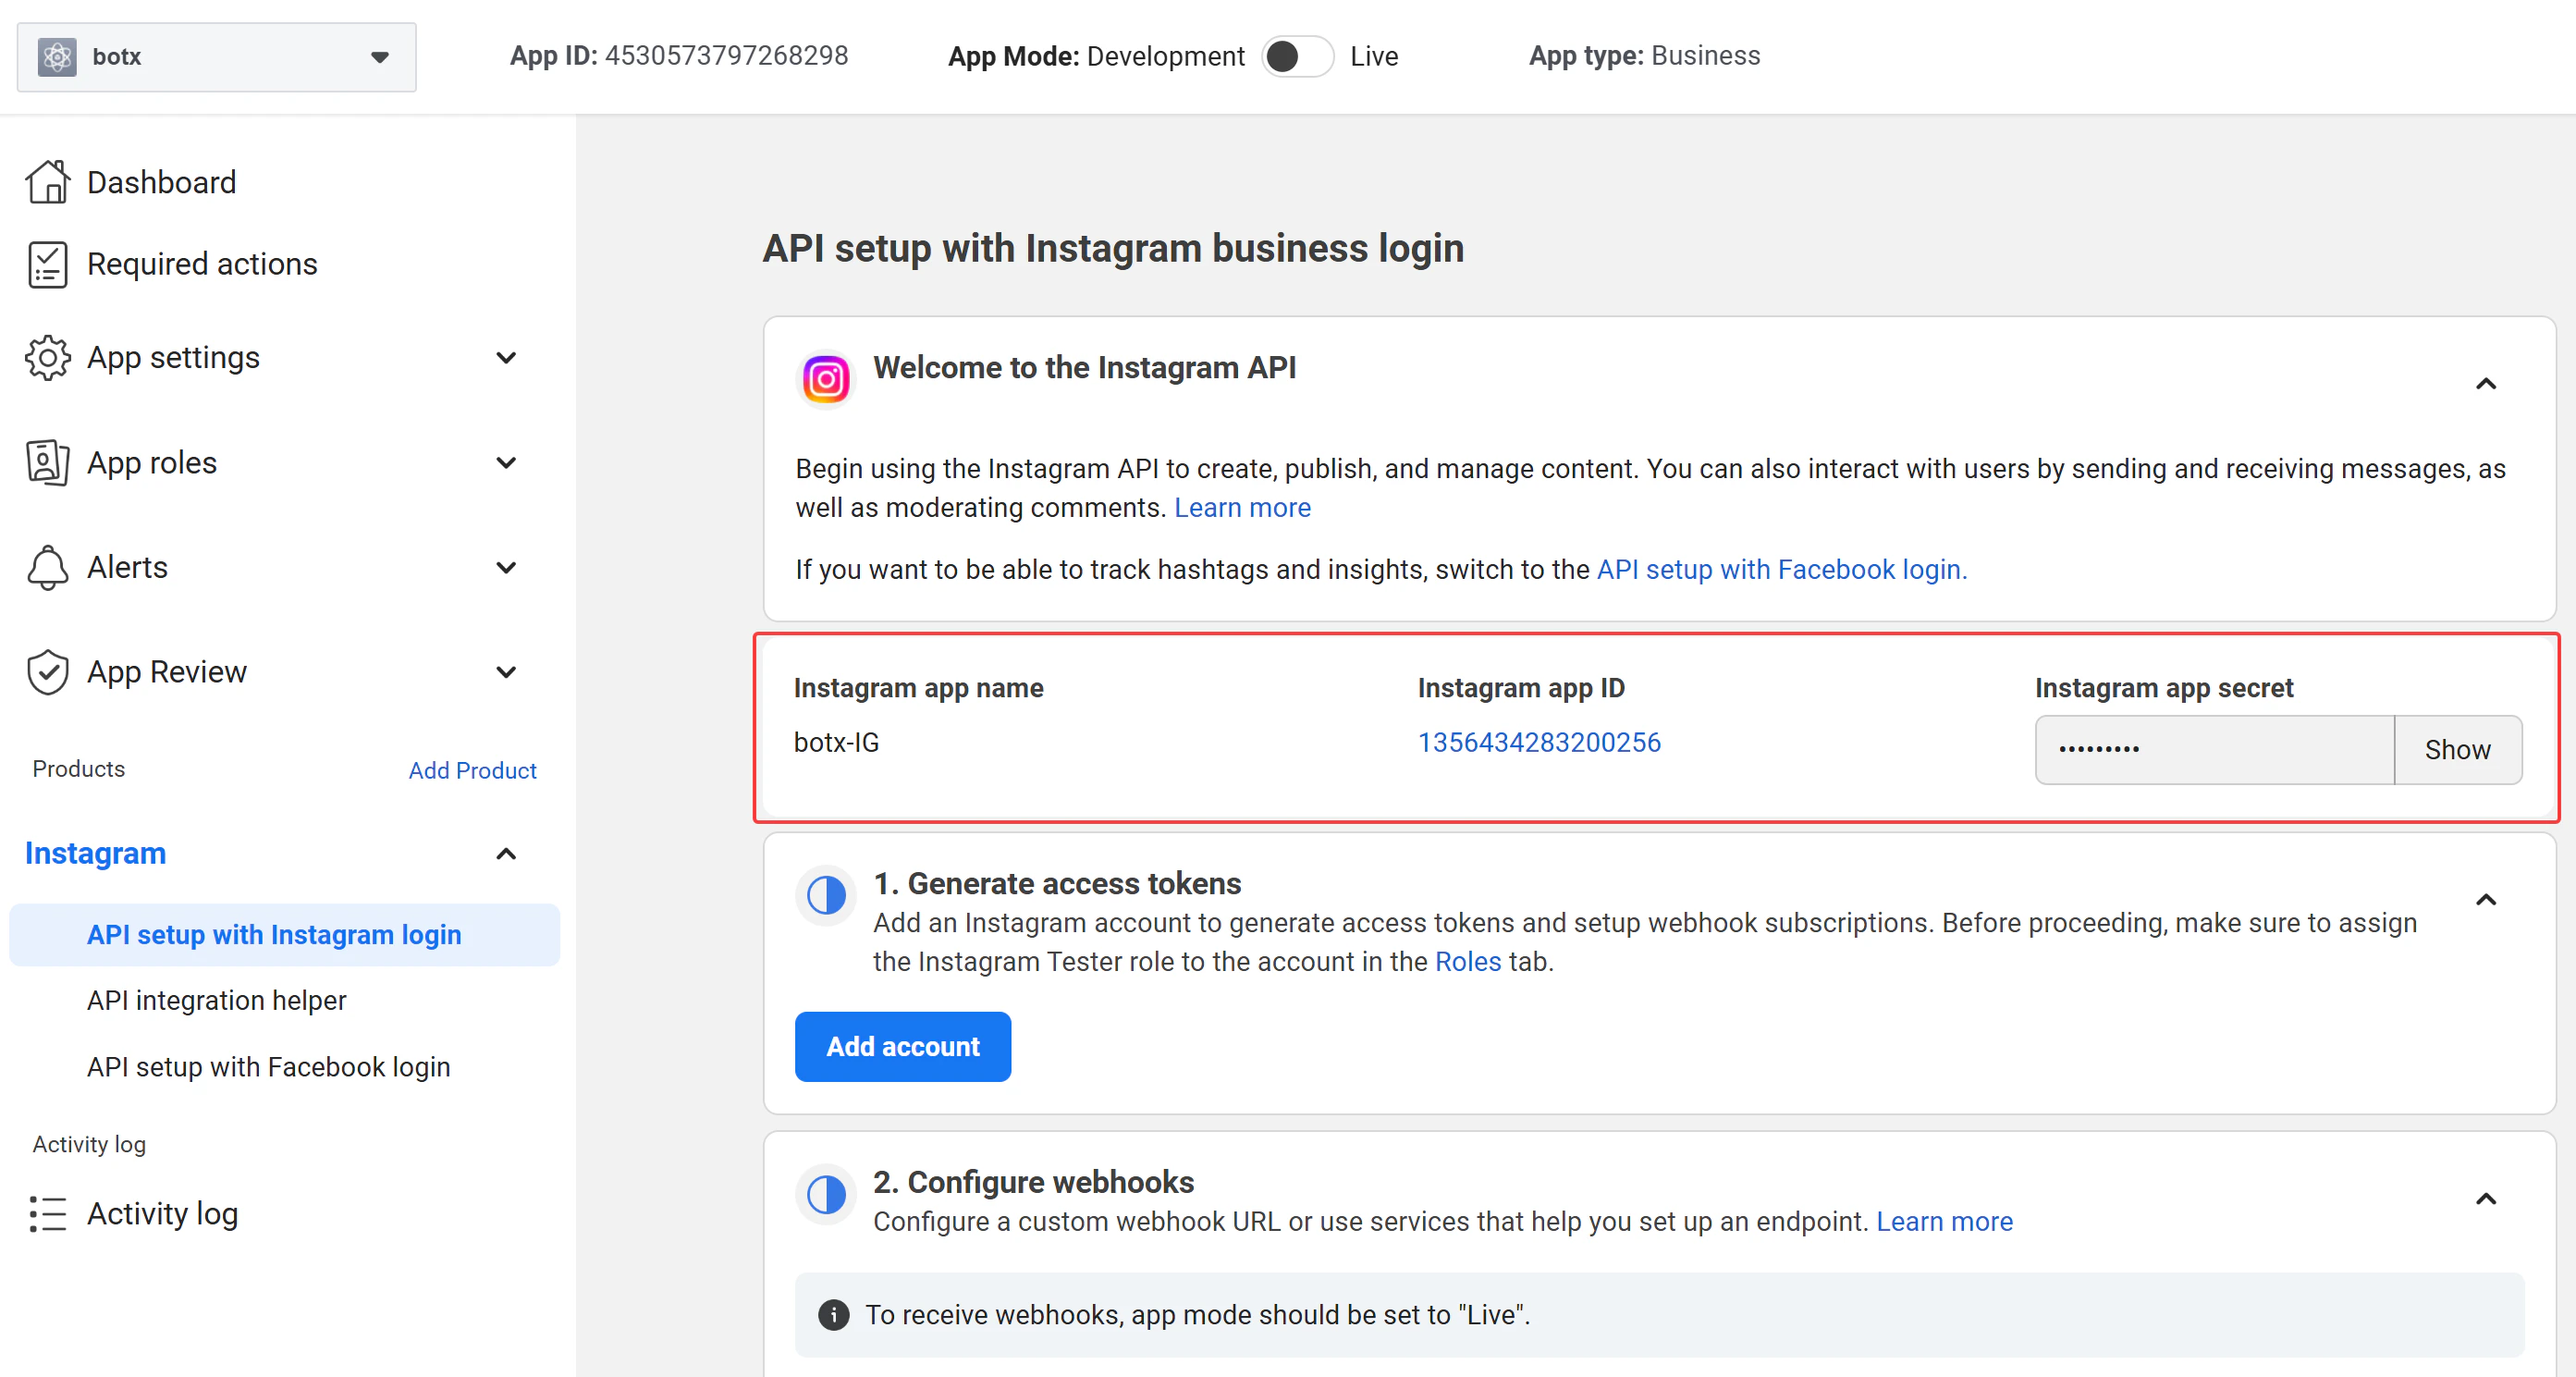Expand the App Review section
Viewport: 2576px width, 1377px height.
(506, 672)
